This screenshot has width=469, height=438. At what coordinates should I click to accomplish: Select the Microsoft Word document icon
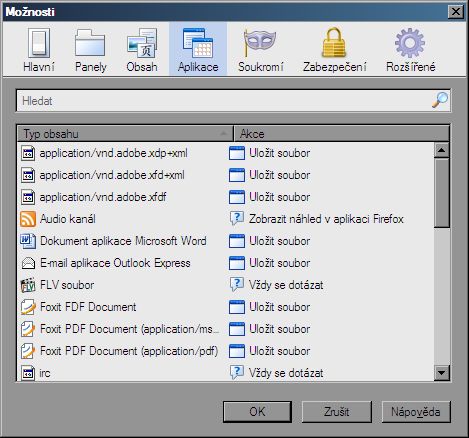[28, 241]
